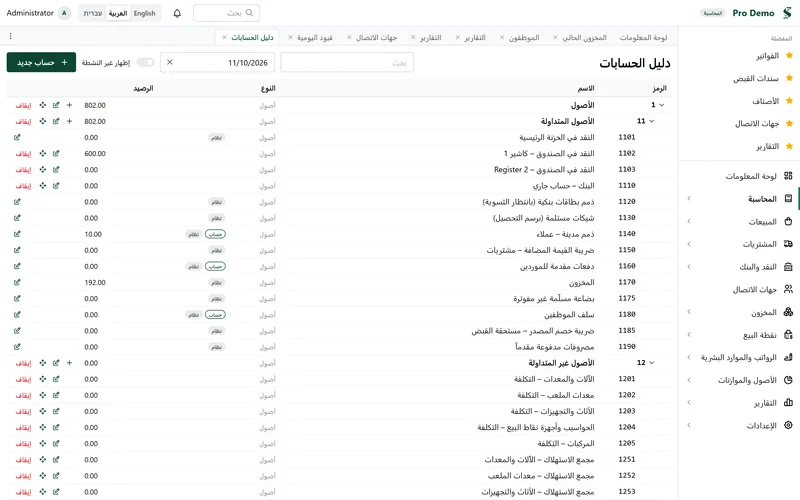The height and width of the screenshot is (500, 800).
Task: Switch language to English
Action: tap(144, 13)
